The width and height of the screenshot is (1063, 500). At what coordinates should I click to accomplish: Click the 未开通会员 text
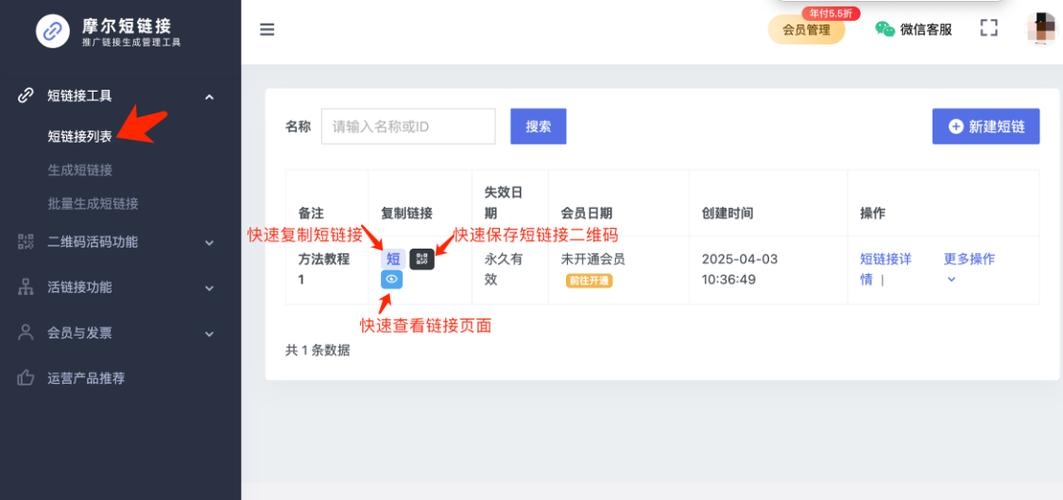[x=593, y=259]
